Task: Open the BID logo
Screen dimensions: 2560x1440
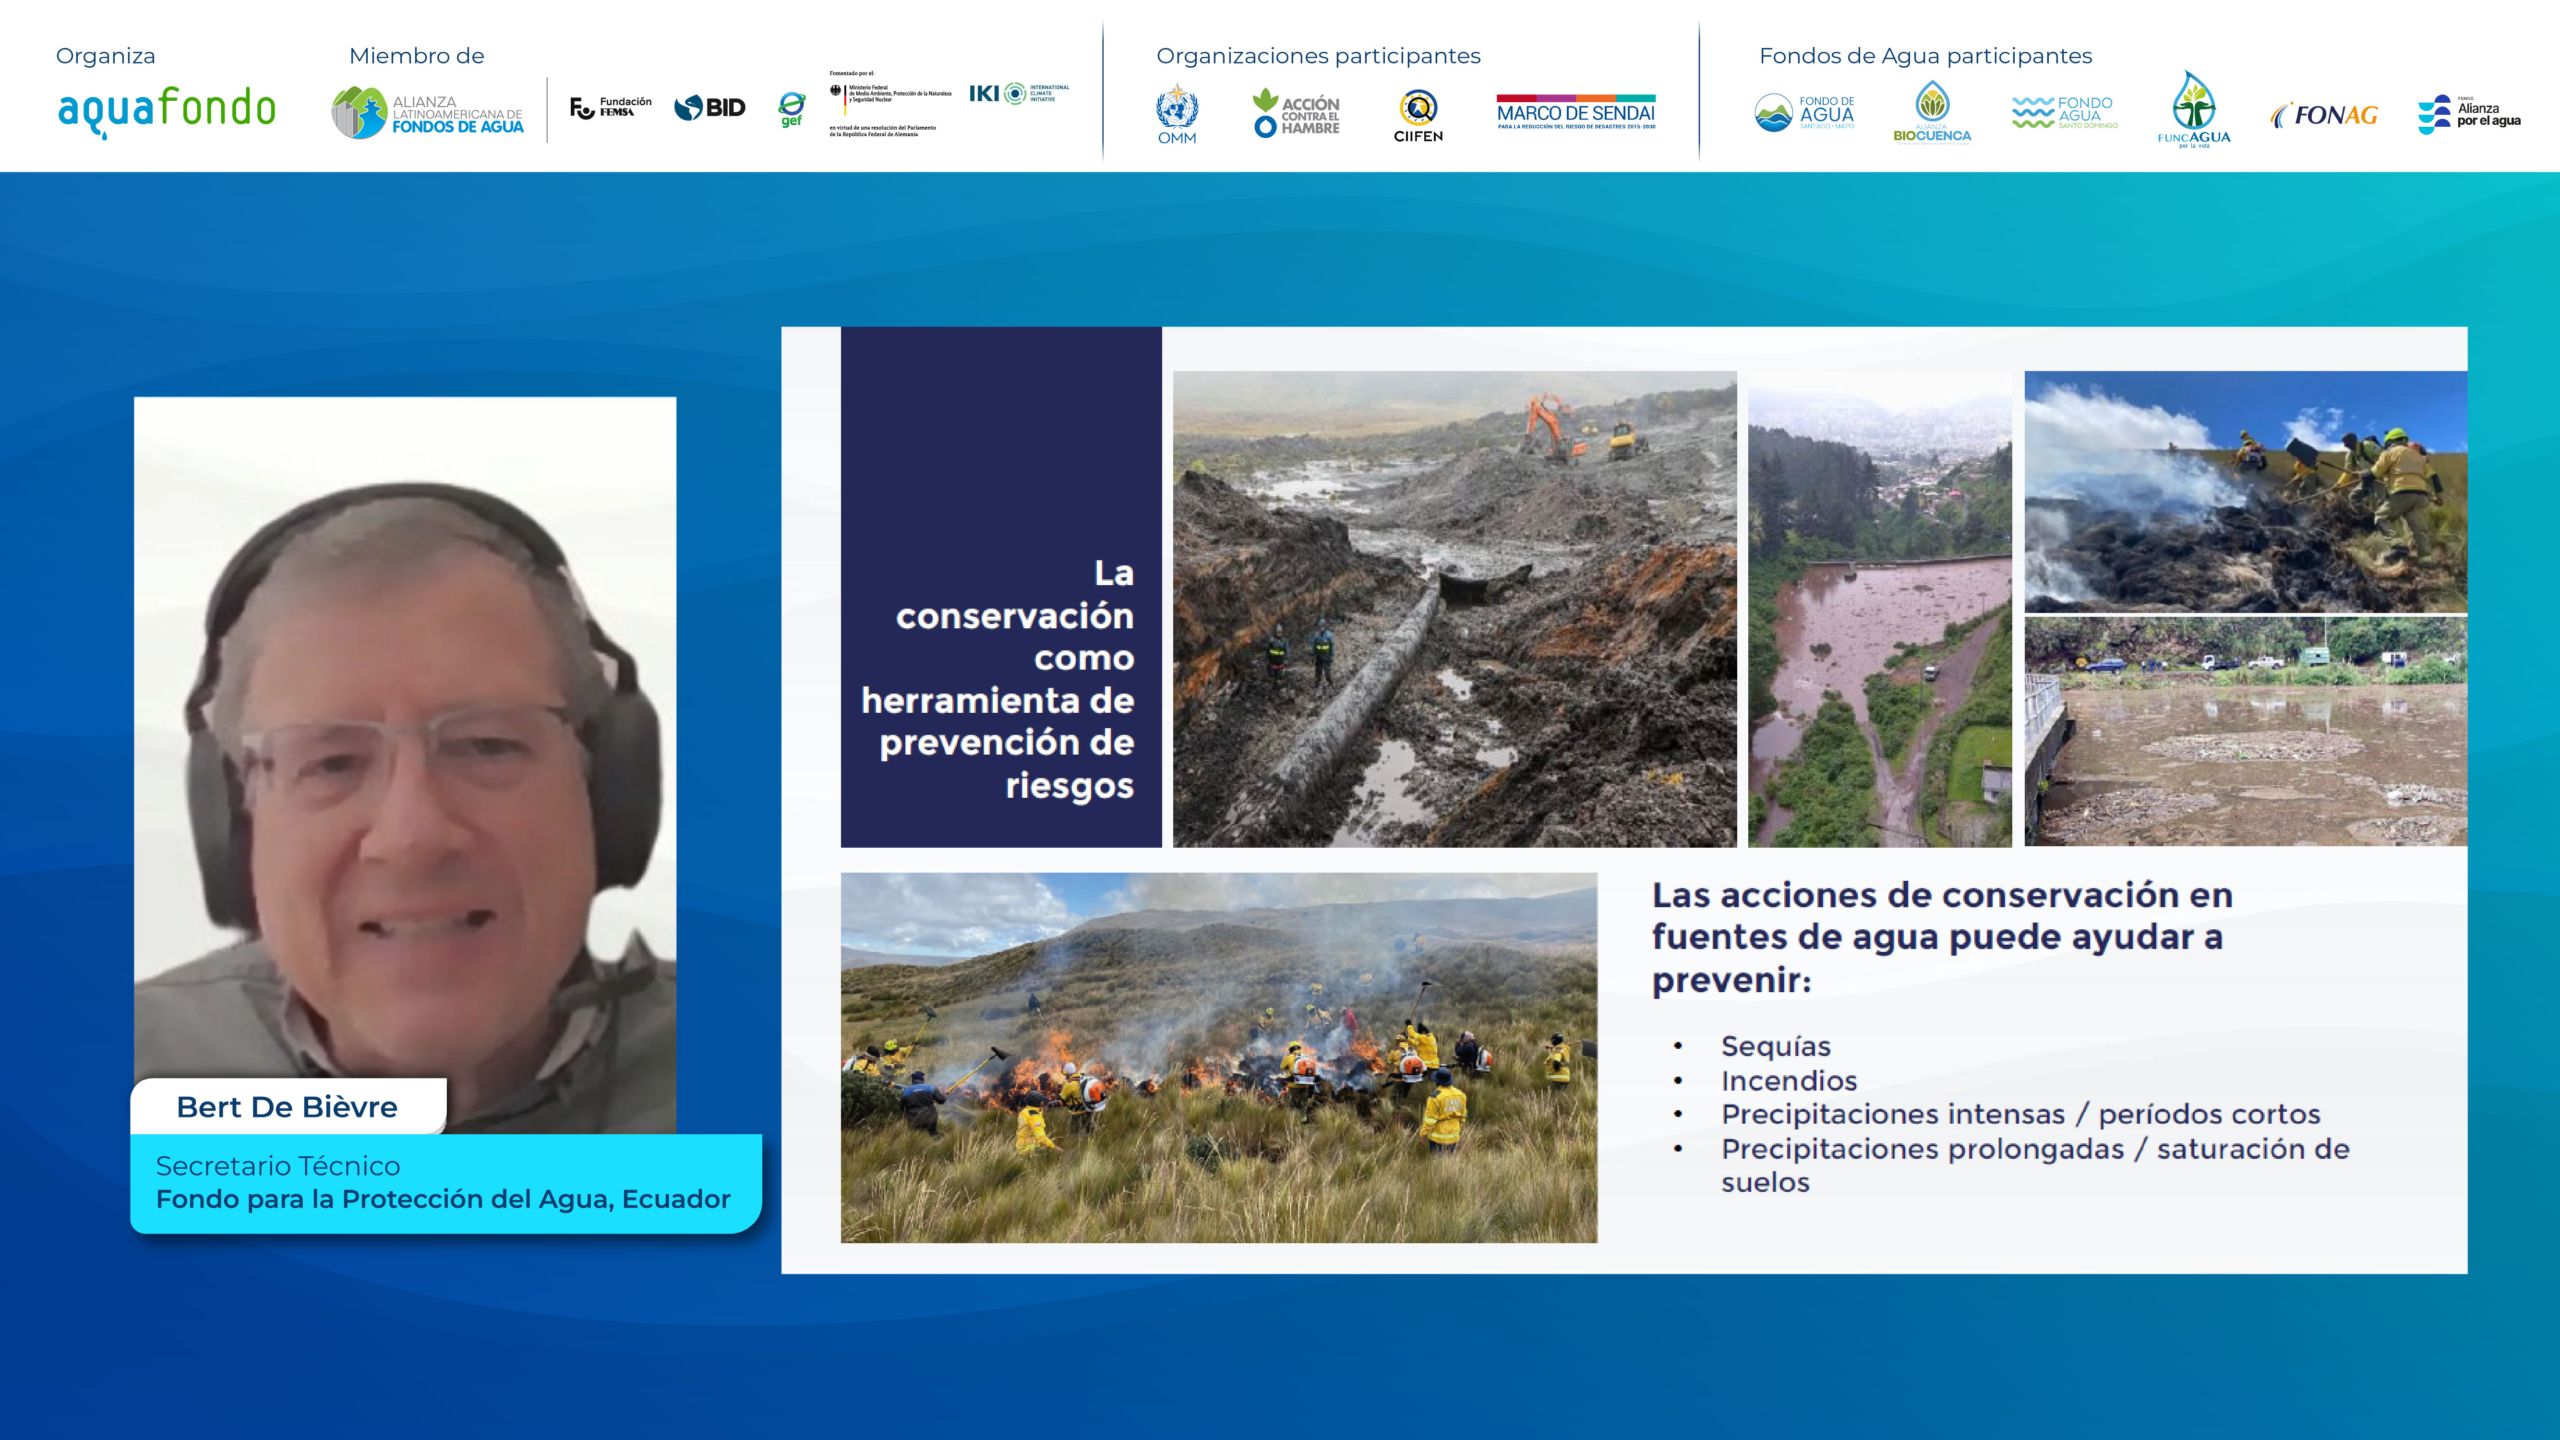Action: pyautogui.click(x=710, y=107)
